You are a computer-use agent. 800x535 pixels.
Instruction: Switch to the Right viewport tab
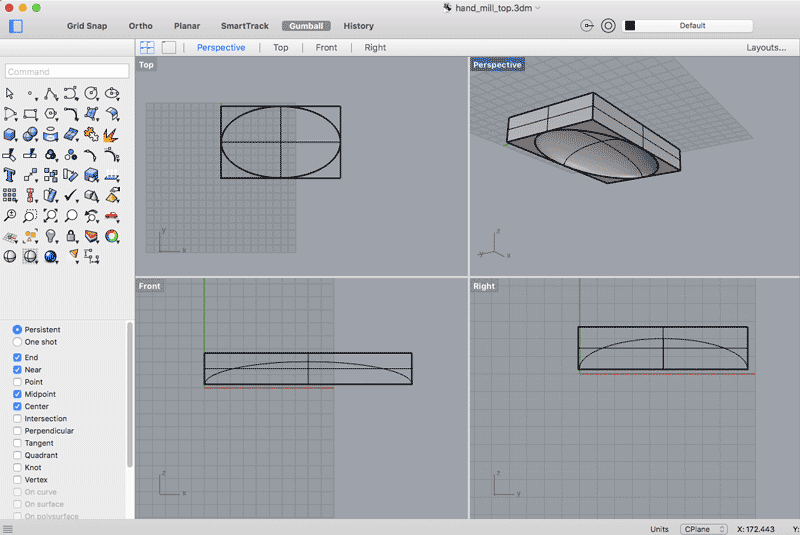[x=375, y=47]
